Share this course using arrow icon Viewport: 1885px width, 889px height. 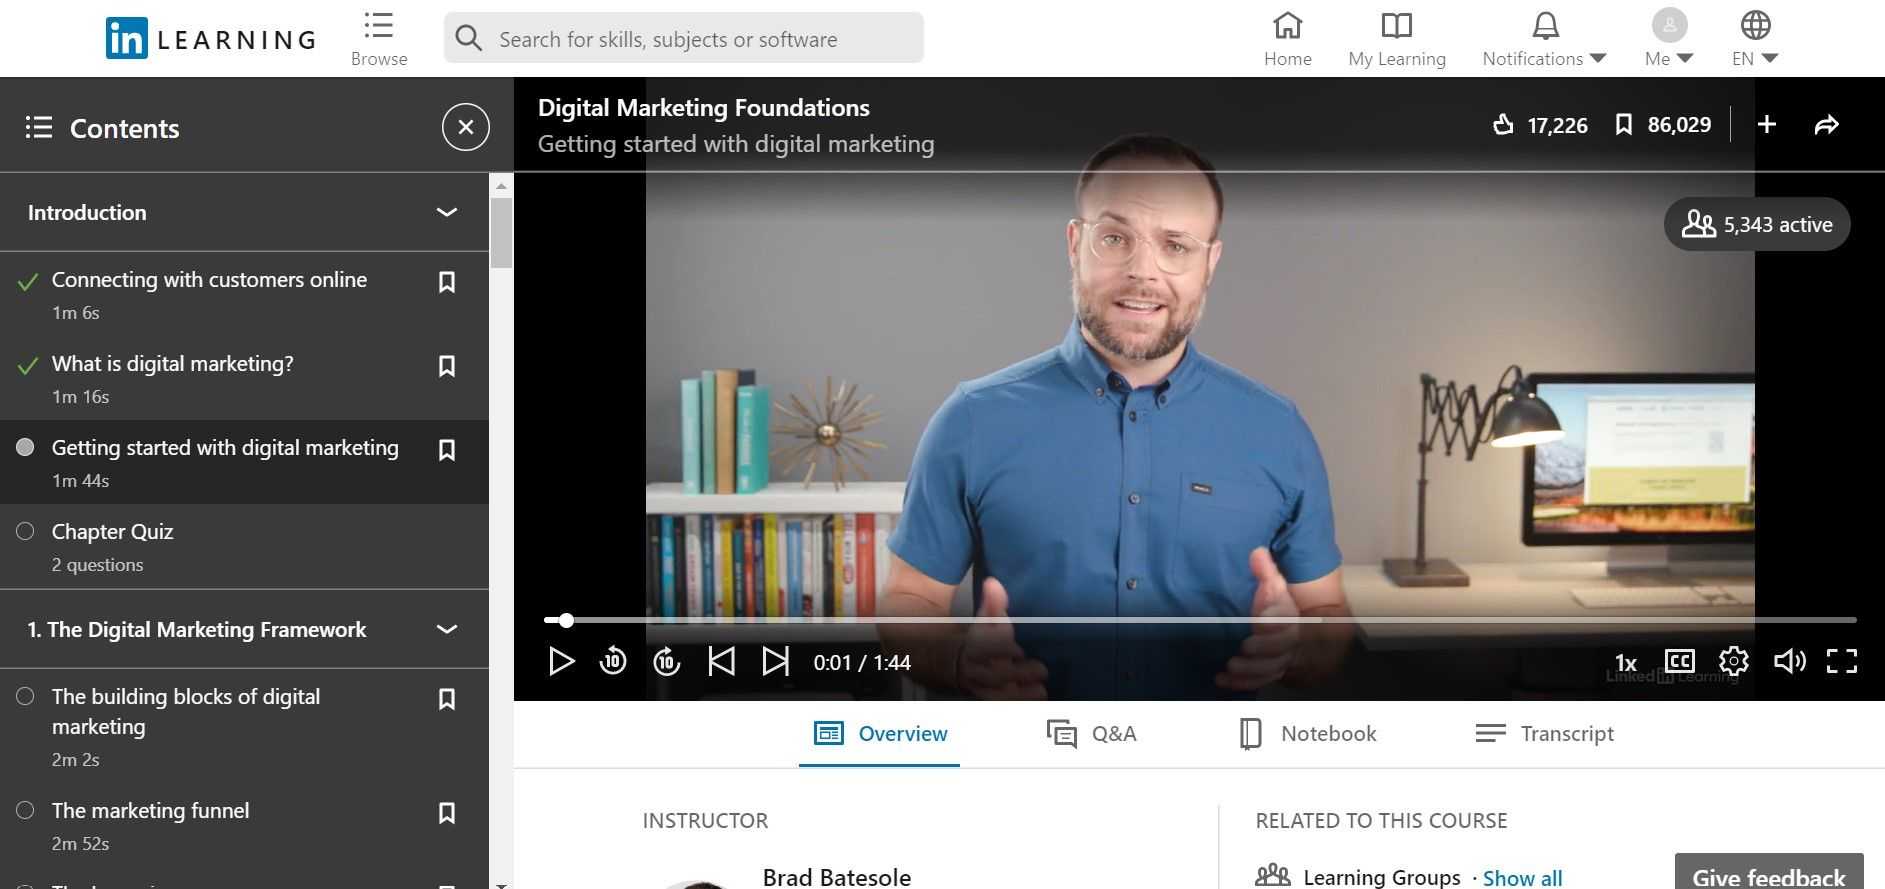[1826, 125]
